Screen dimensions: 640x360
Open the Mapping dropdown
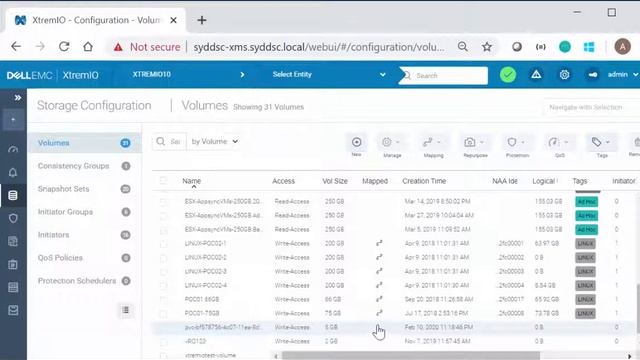[x=432, y=142]
